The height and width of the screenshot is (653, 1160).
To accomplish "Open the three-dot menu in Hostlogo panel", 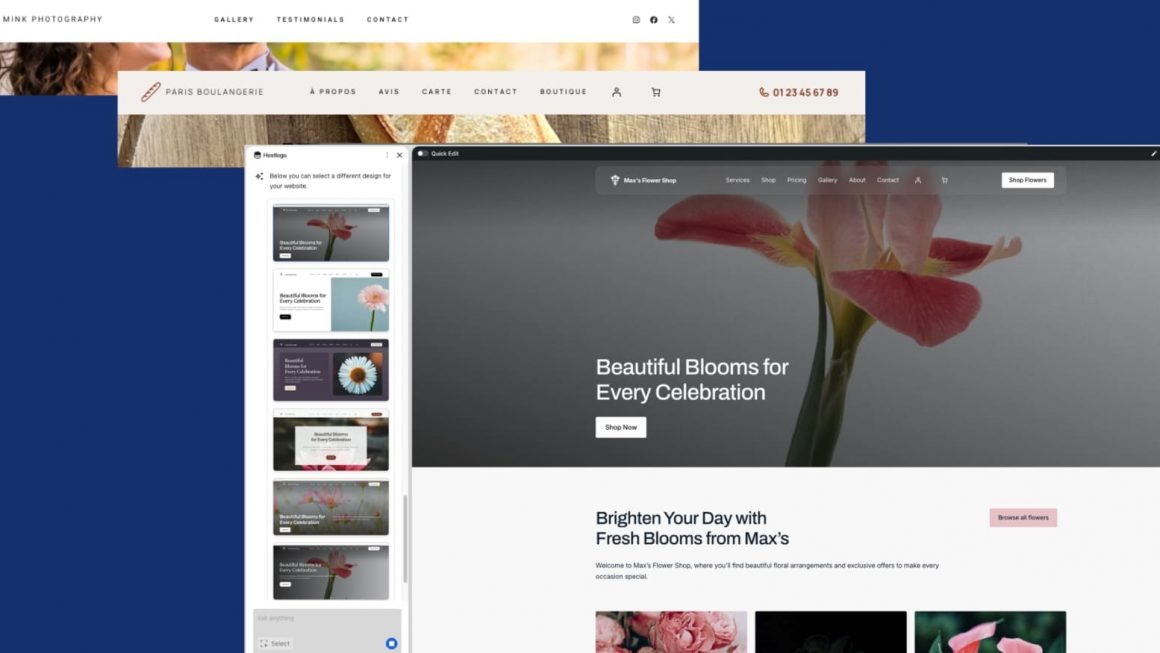I will (387, 155).
